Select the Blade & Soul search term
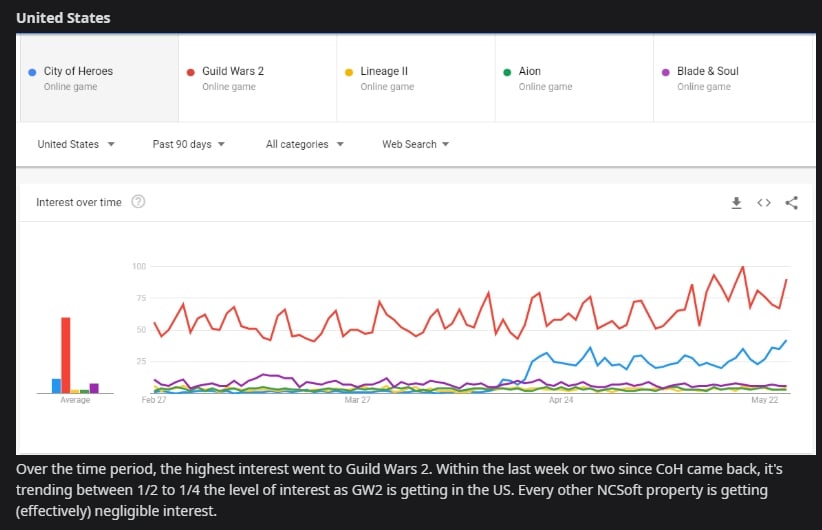 tap(733, 78)
